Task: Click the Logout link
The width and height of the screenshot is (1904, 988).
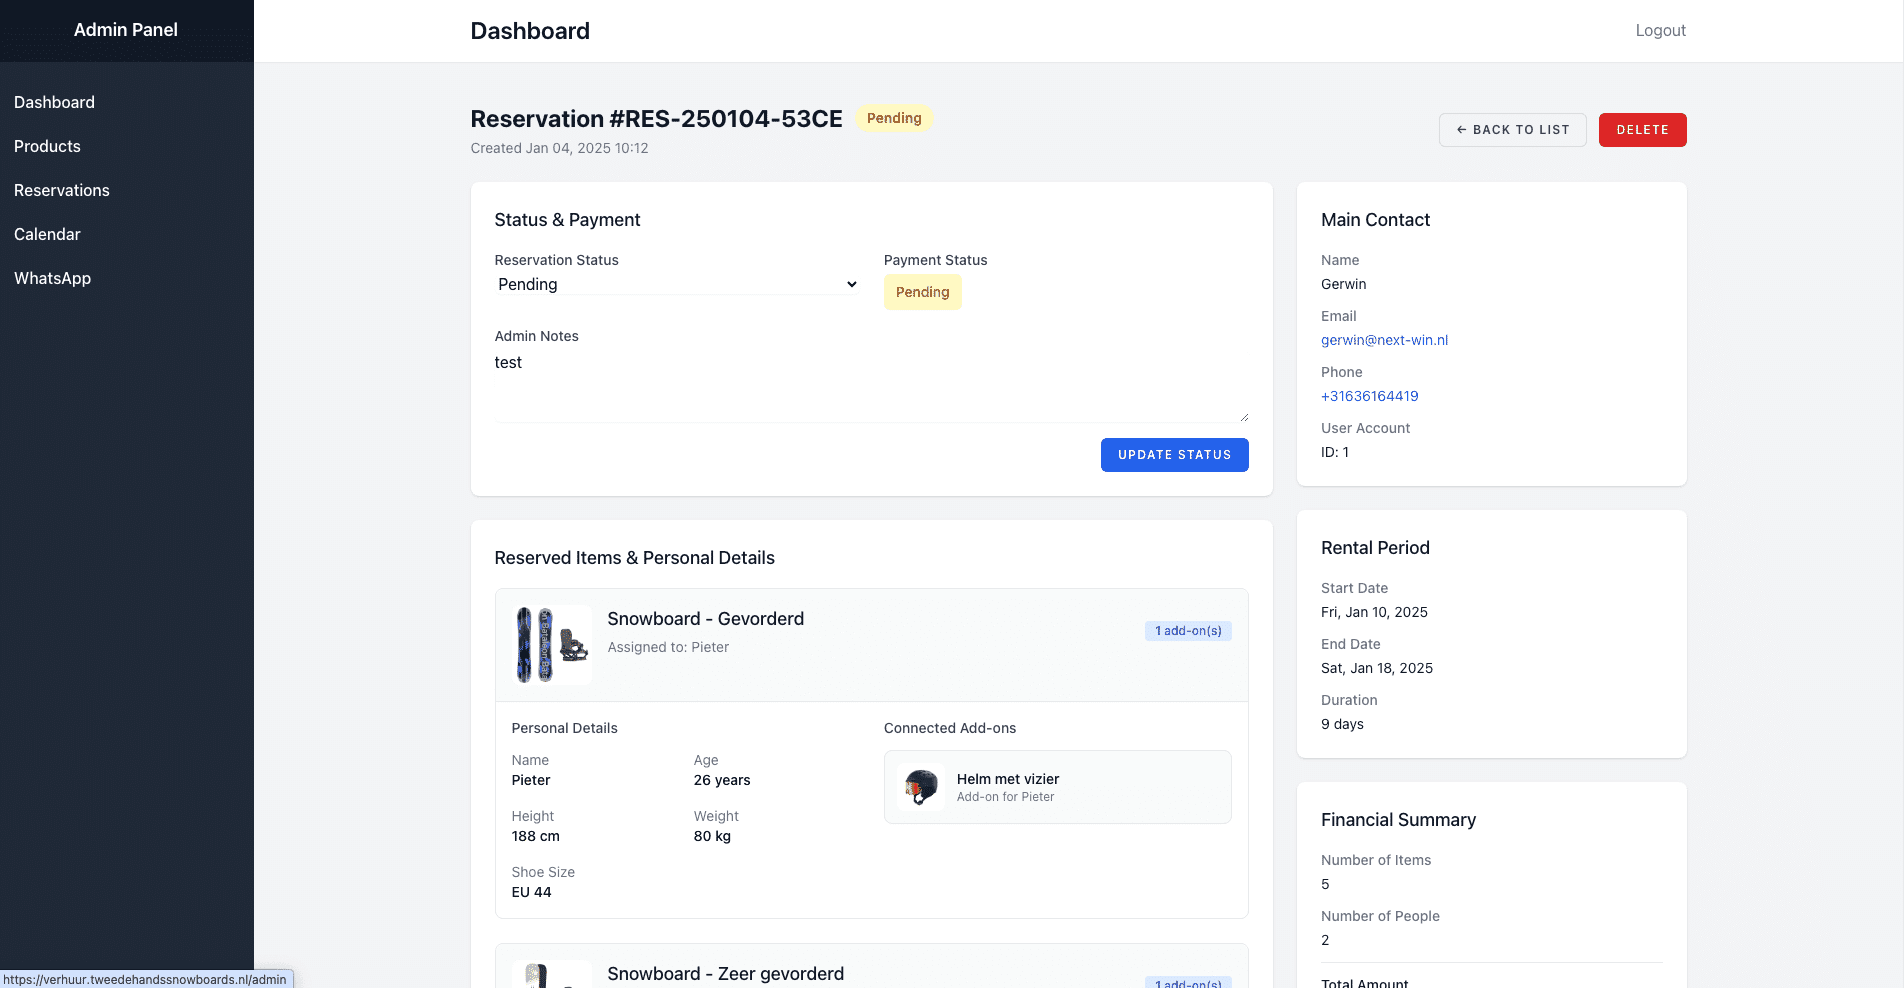Action: point(1660,31)
